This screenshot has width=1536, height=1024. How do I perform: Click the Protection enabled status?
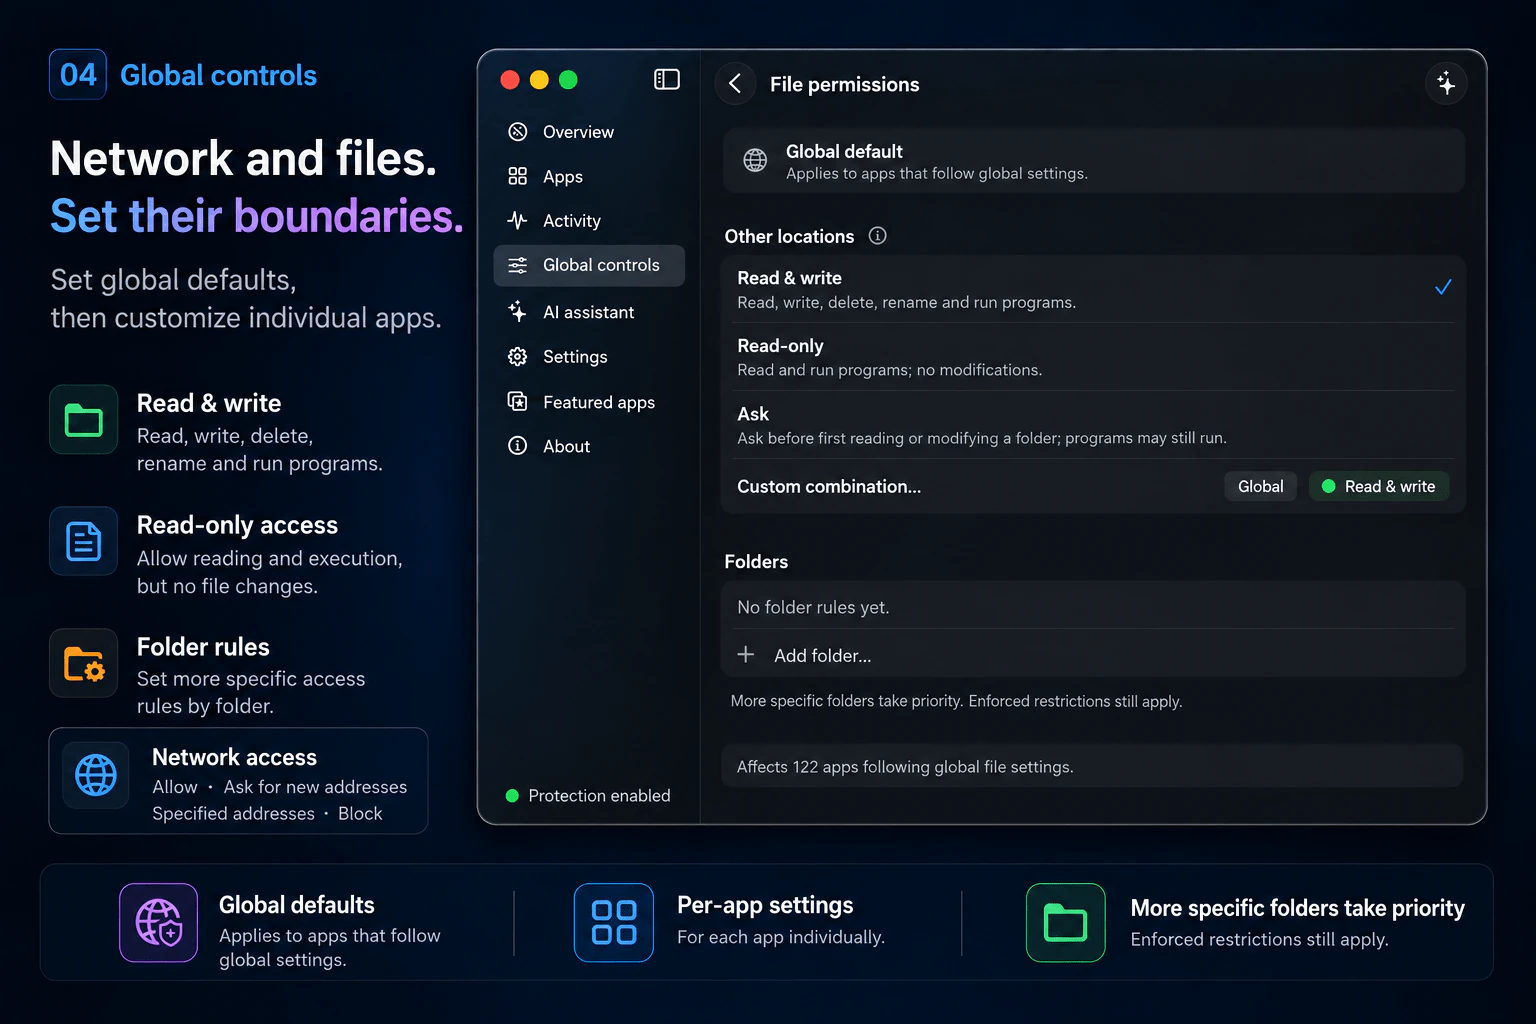click(x=588, y=796)
